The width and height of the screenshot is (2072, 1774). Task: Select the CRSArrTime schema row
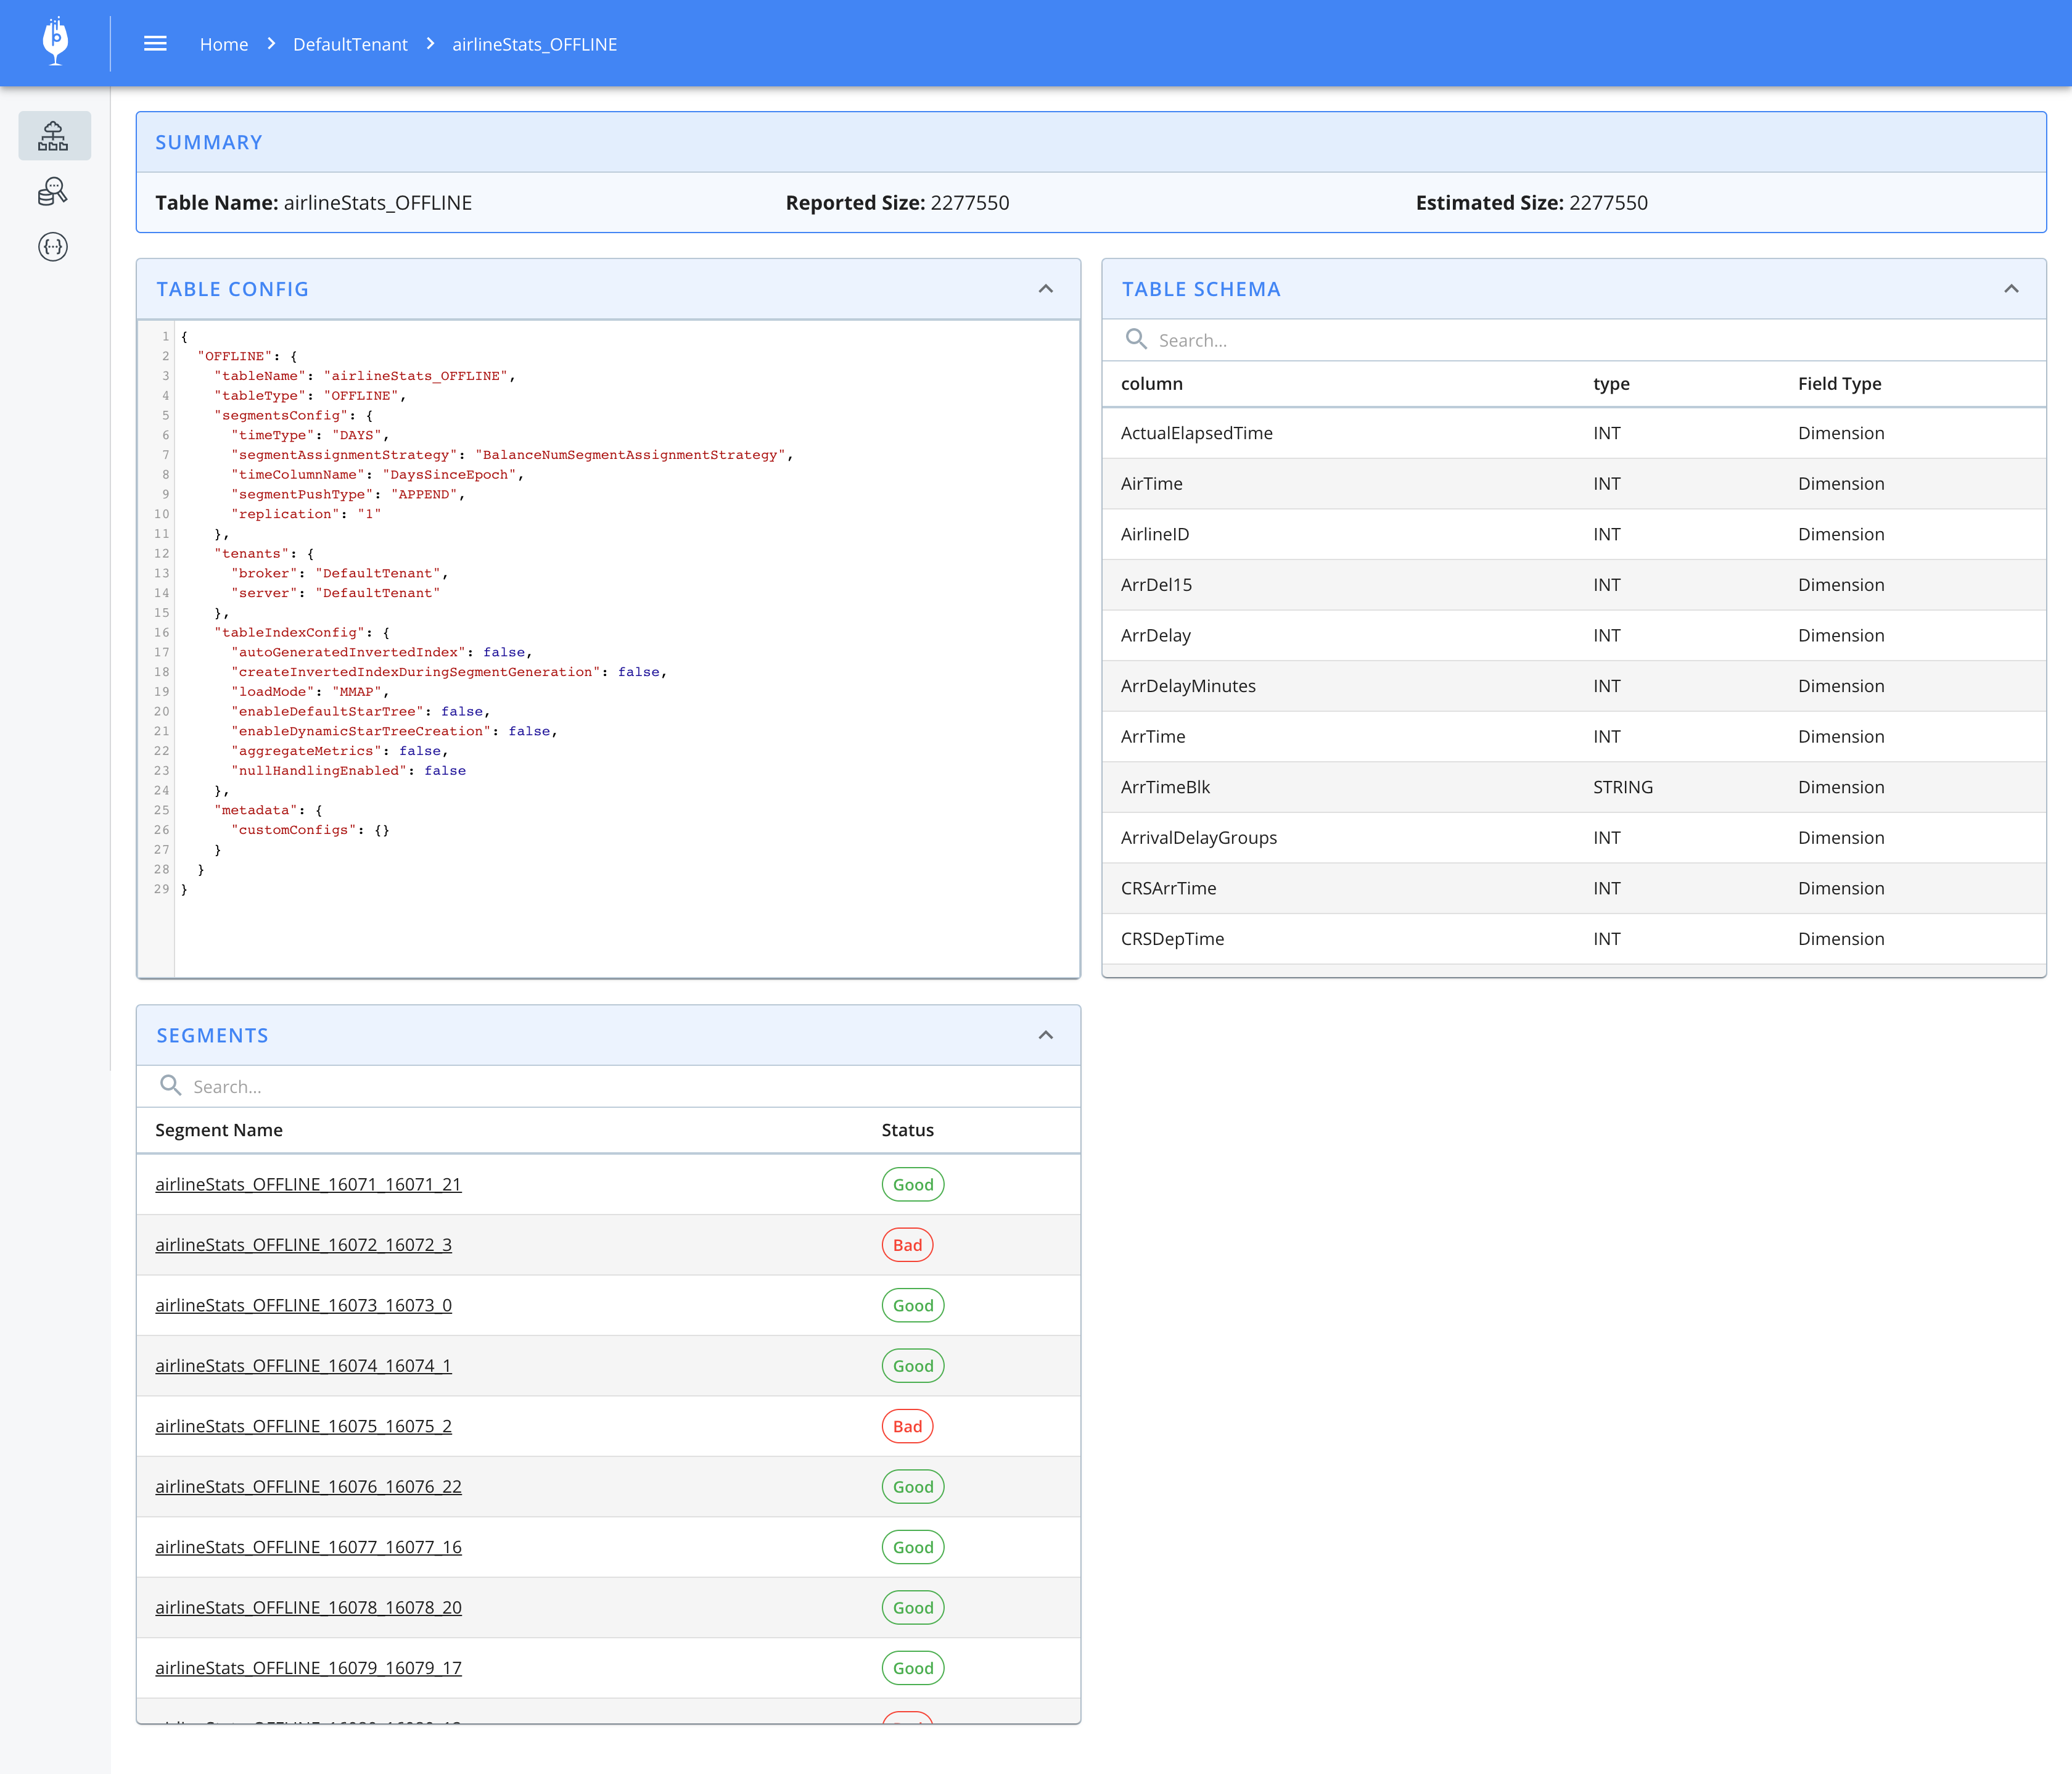click(x=1573, y=888)
